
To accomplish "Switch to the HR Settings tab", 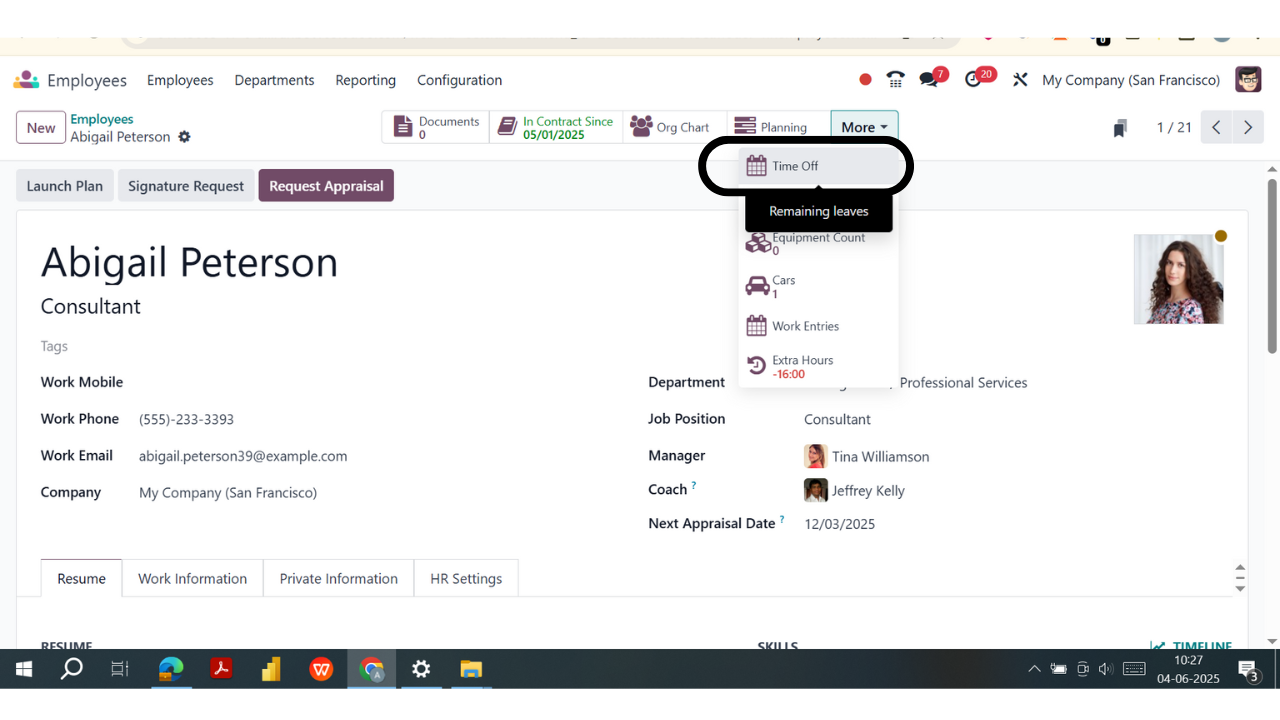I will pos(465,578).
